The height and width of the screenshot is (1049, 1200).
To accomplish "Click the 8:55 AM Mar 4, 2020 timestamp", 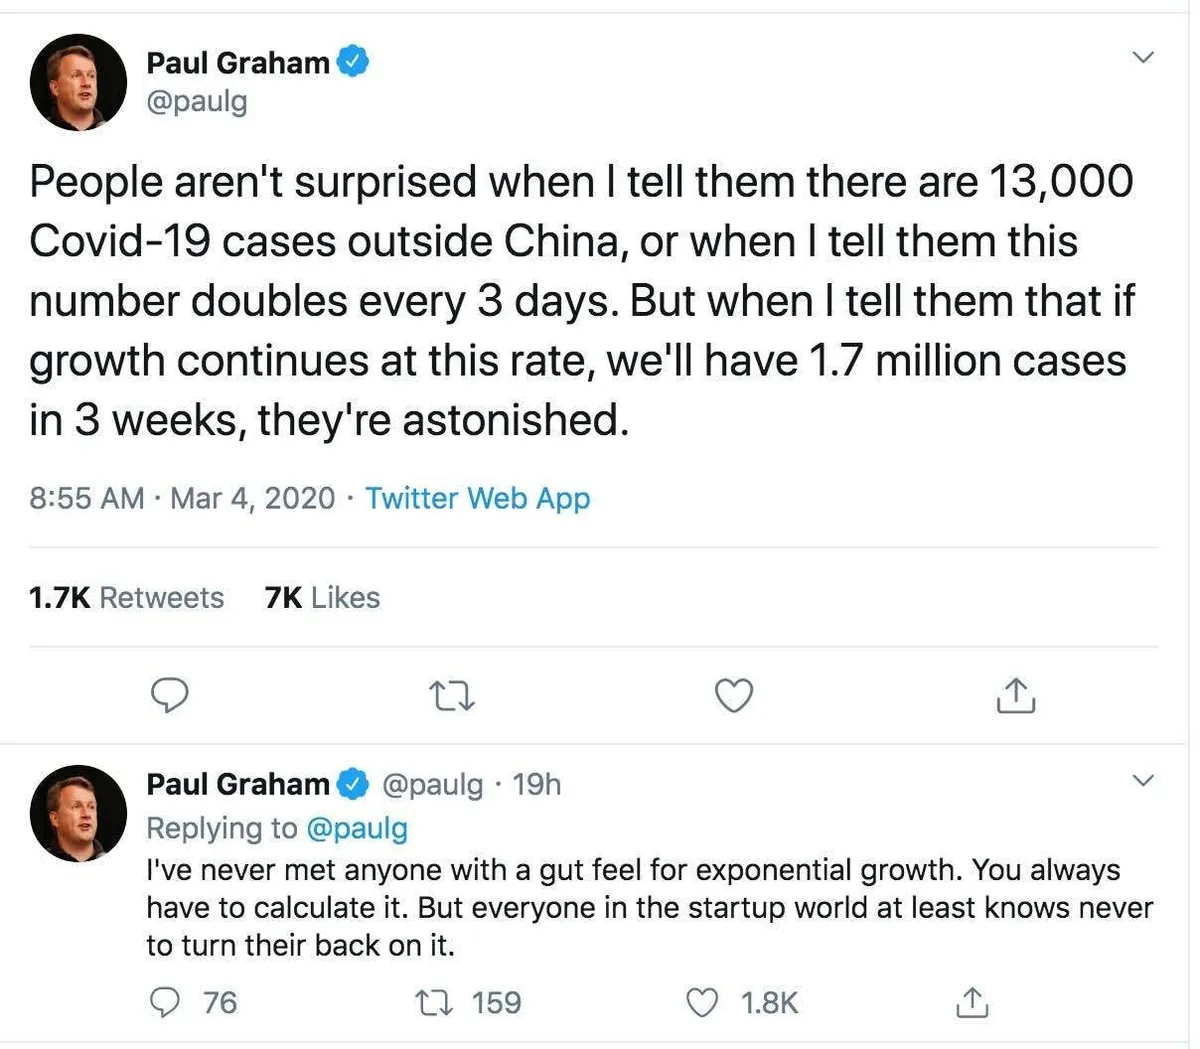I will [x=182, y=498].
